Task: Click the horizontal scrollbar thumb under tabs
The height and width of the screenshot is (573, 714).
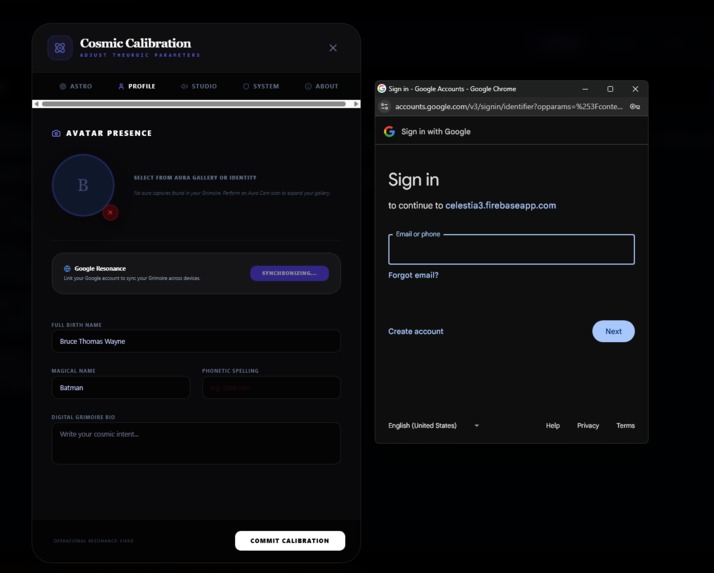Action: click(194, 104)
